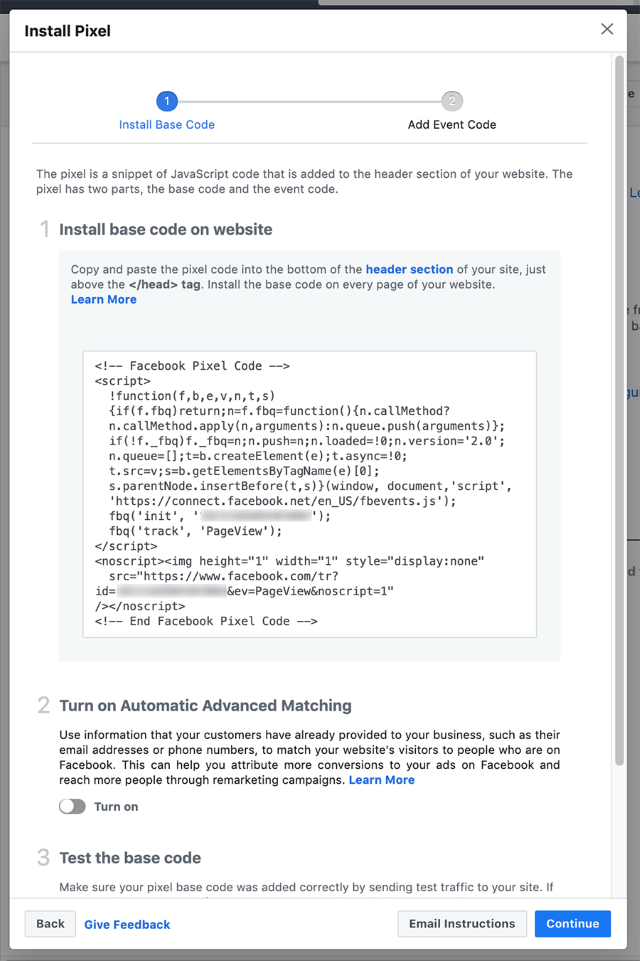Click the Continue button
Viewport: 640px width, 961px height.
(573, 924)
